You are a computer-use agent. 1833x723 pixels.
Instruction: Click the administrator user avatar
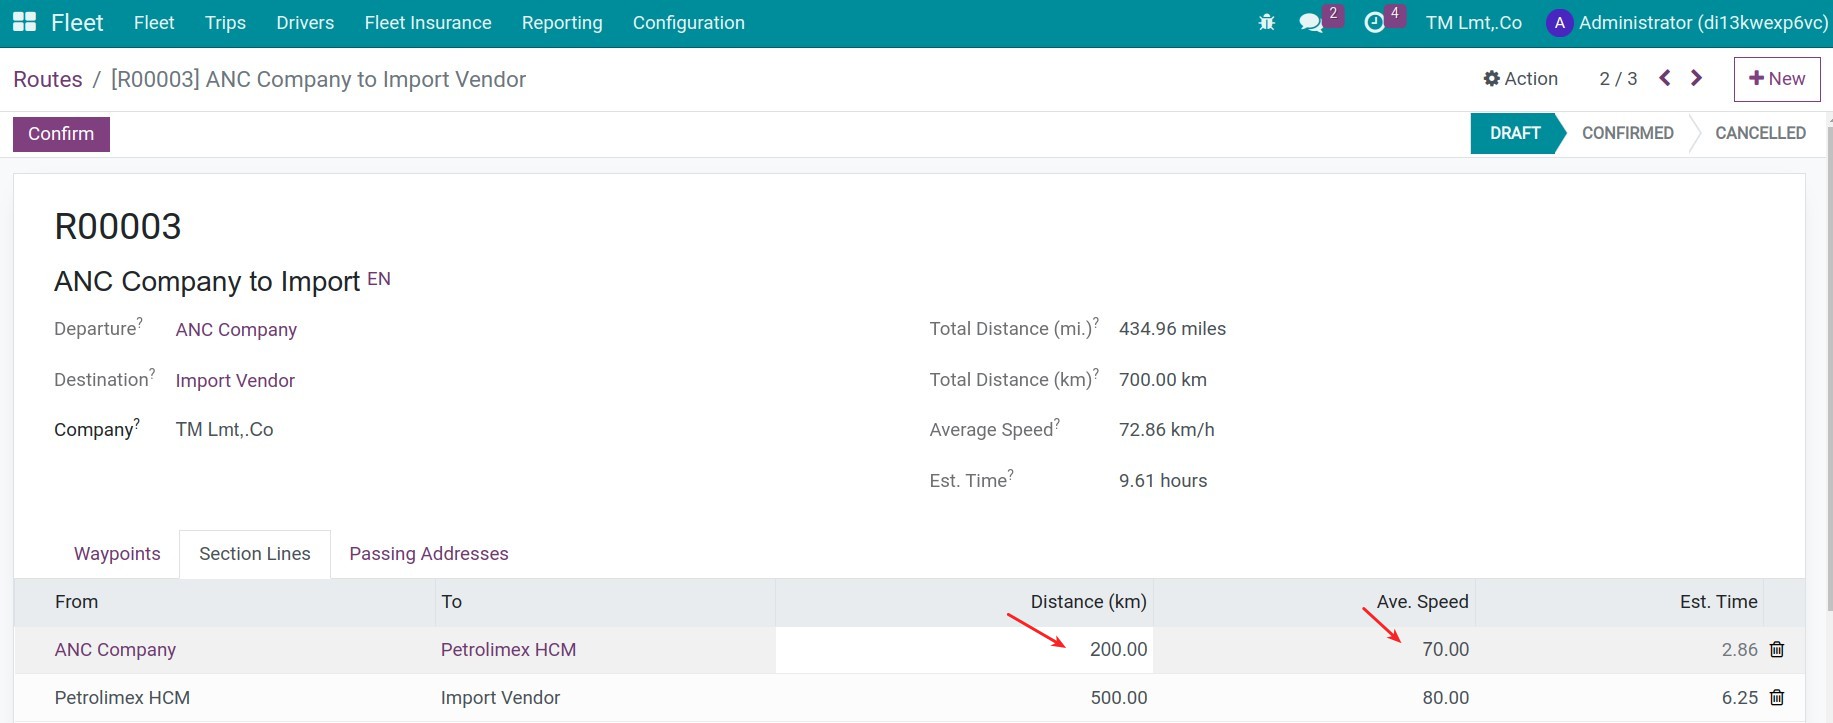pyautogui.click(x=1559, y=23)
